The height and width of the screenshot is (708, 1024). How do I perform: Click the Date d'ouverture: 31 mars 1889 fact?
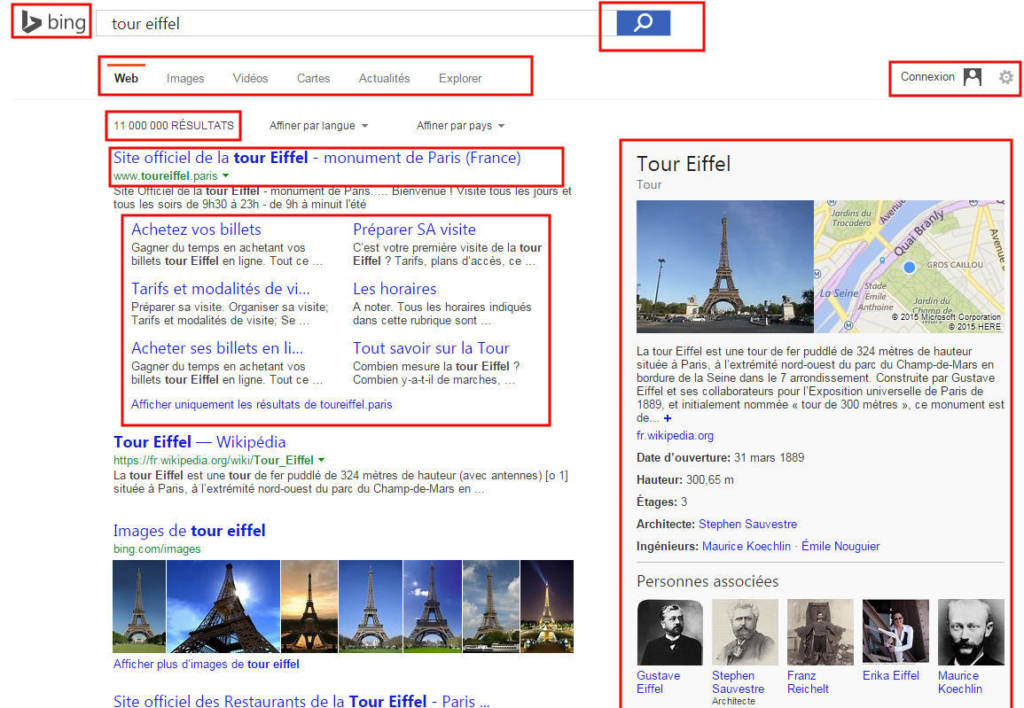[720, 458]
